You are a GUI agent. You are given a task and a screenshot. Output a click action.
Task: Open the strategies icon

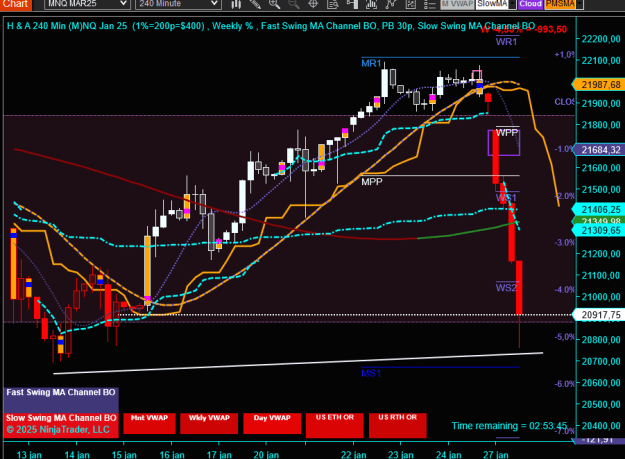coord(391,4)
